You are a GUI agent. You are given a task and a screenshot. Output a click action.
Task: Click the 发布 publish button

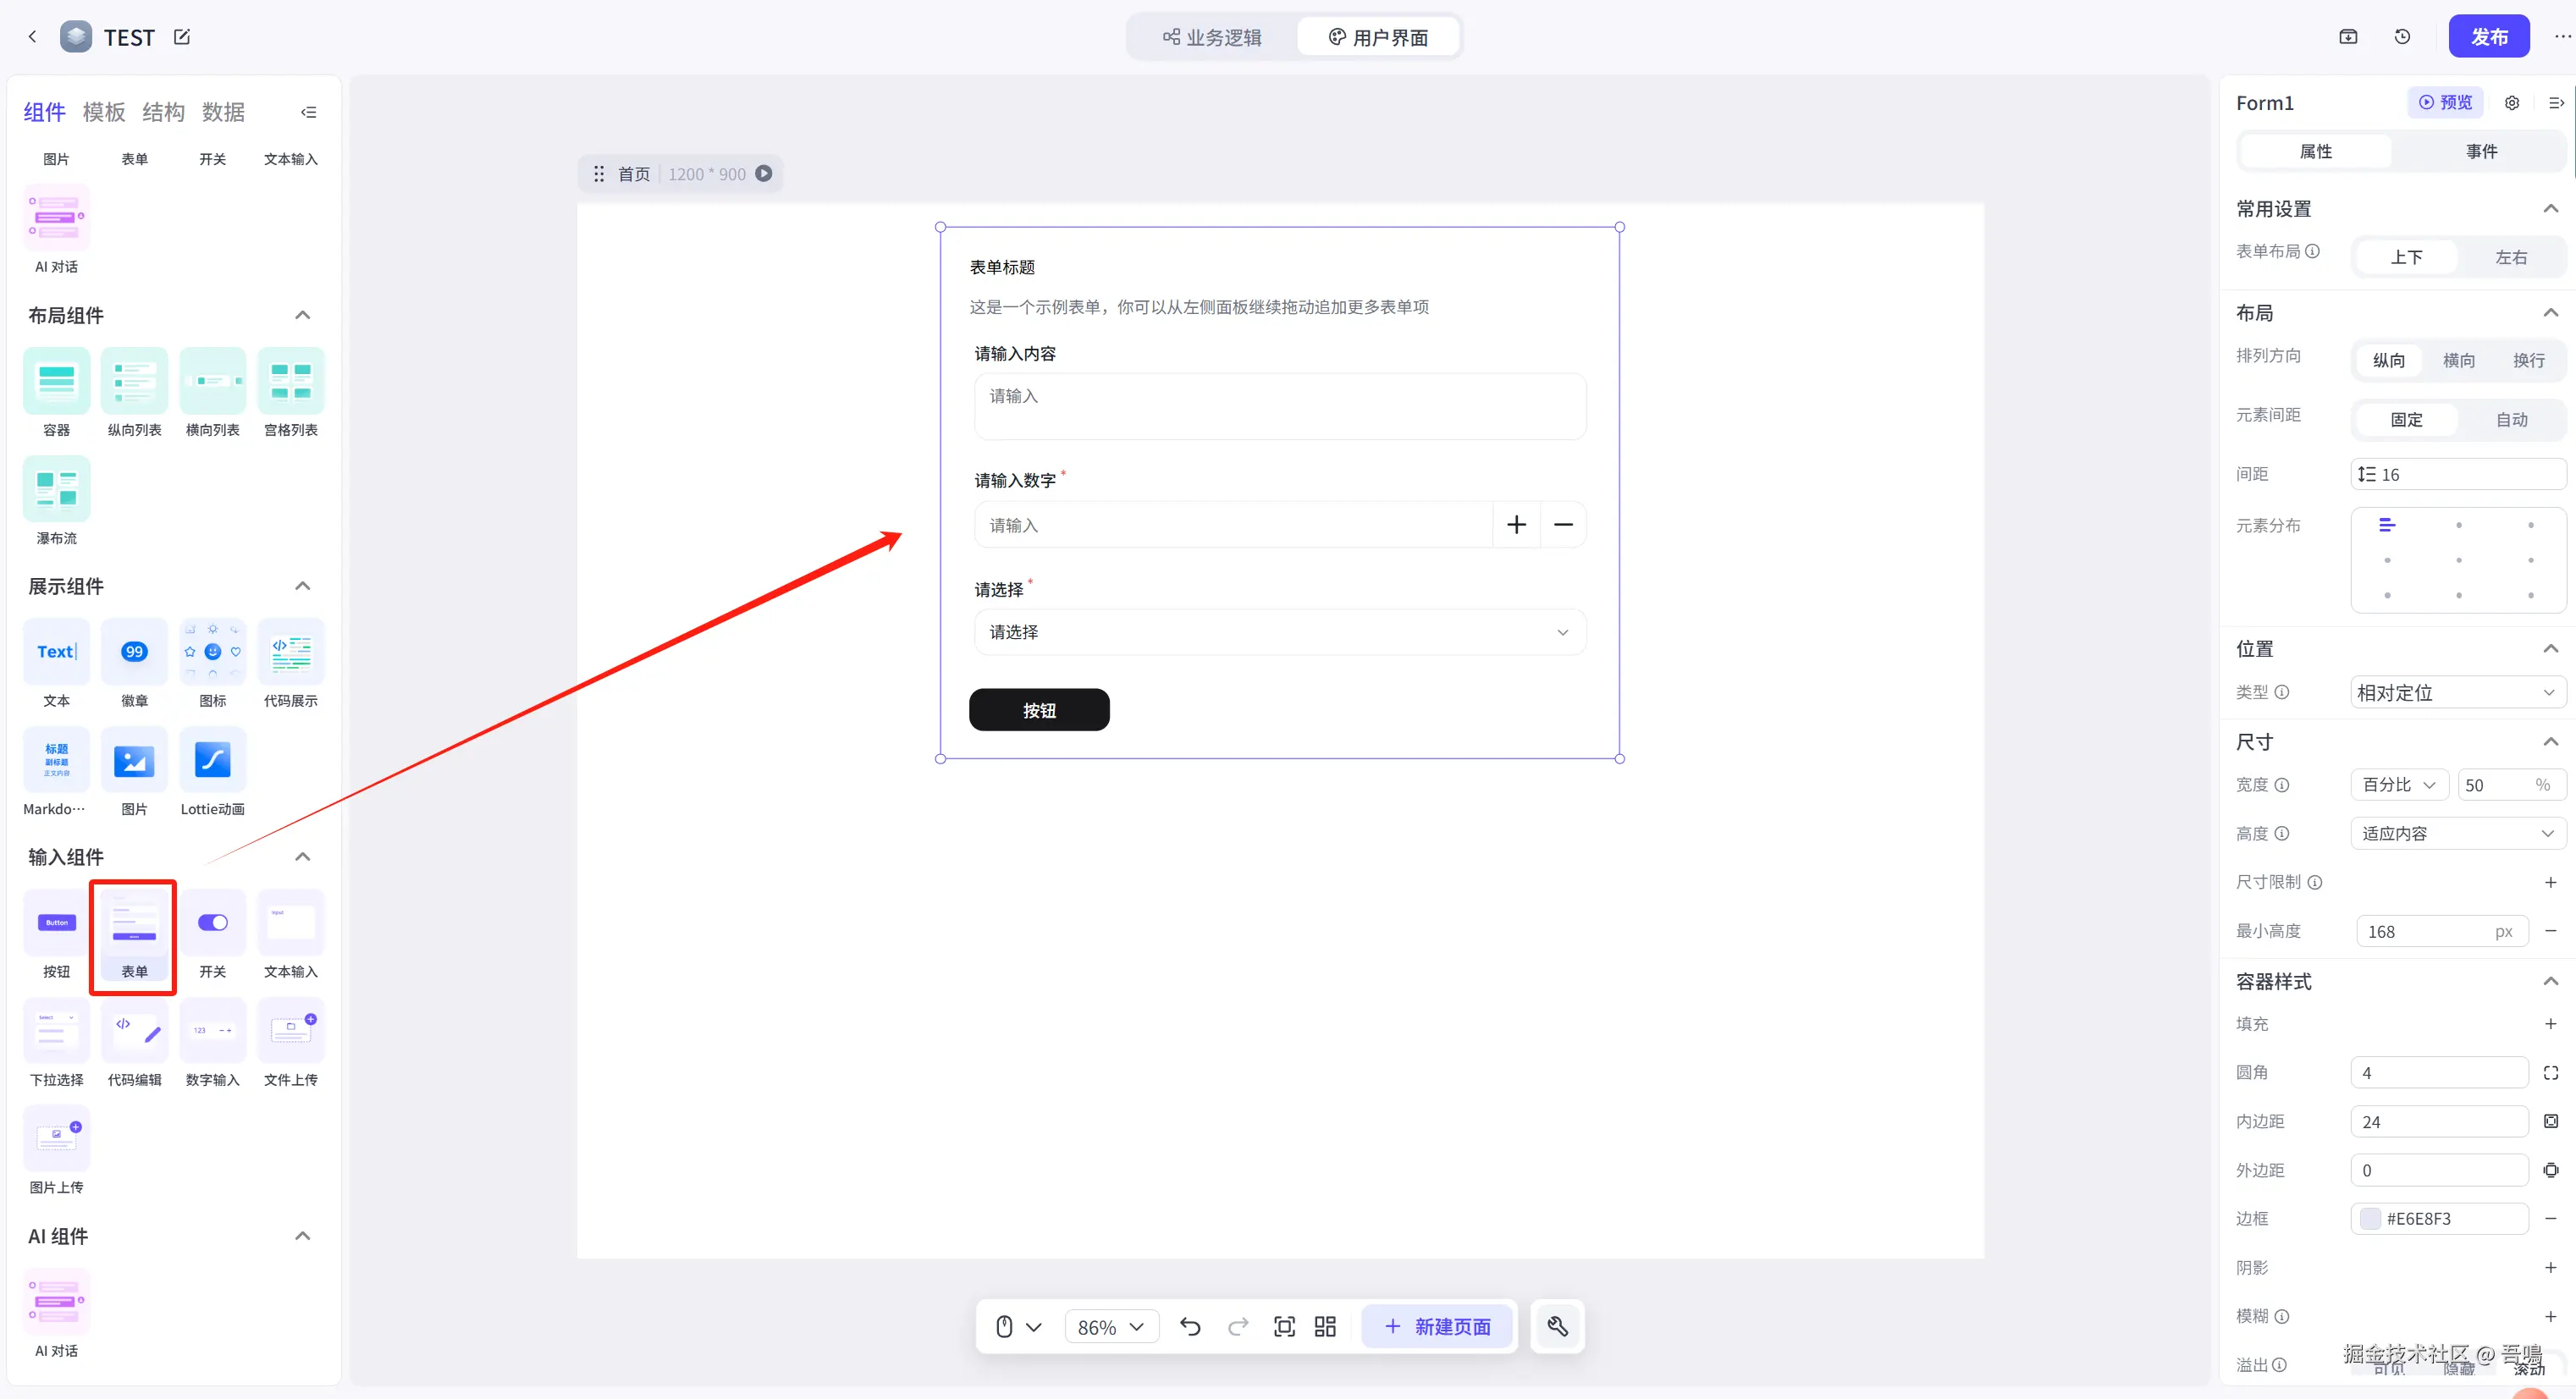2488,37
